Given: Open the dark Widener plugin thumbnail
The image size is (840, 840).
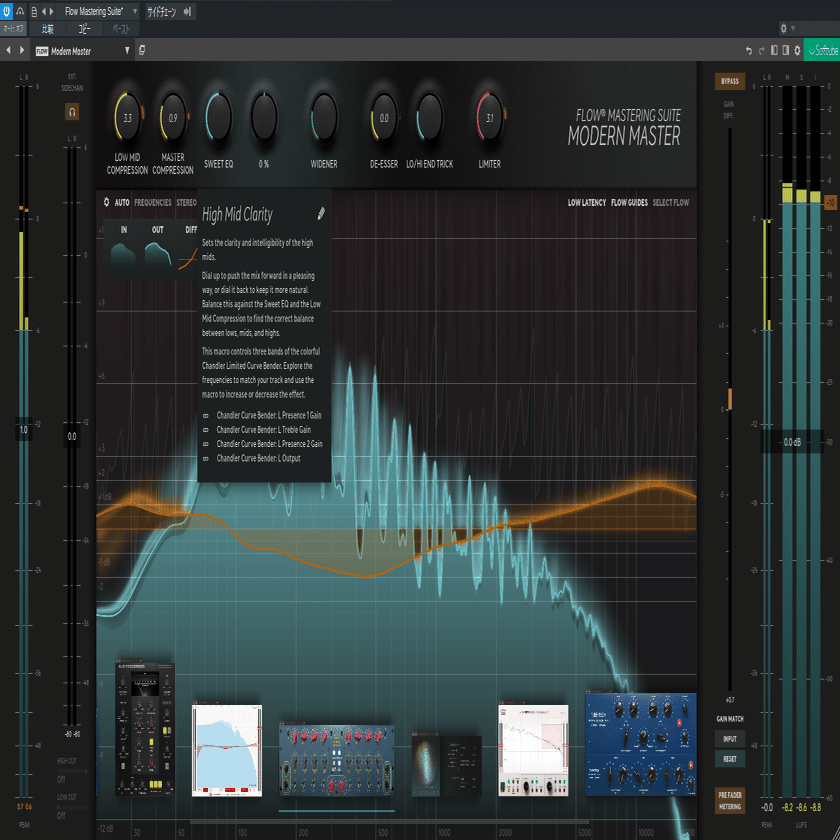Looking at the screenshot, I should click(446, 766).
